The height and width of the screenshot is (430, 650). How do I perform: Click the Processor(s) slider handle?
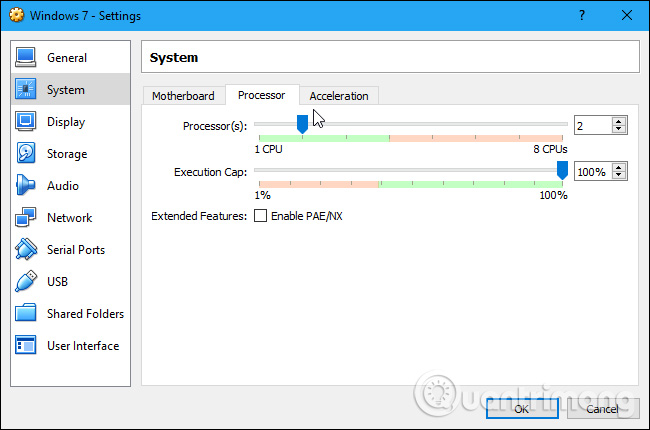pos(303,124)
